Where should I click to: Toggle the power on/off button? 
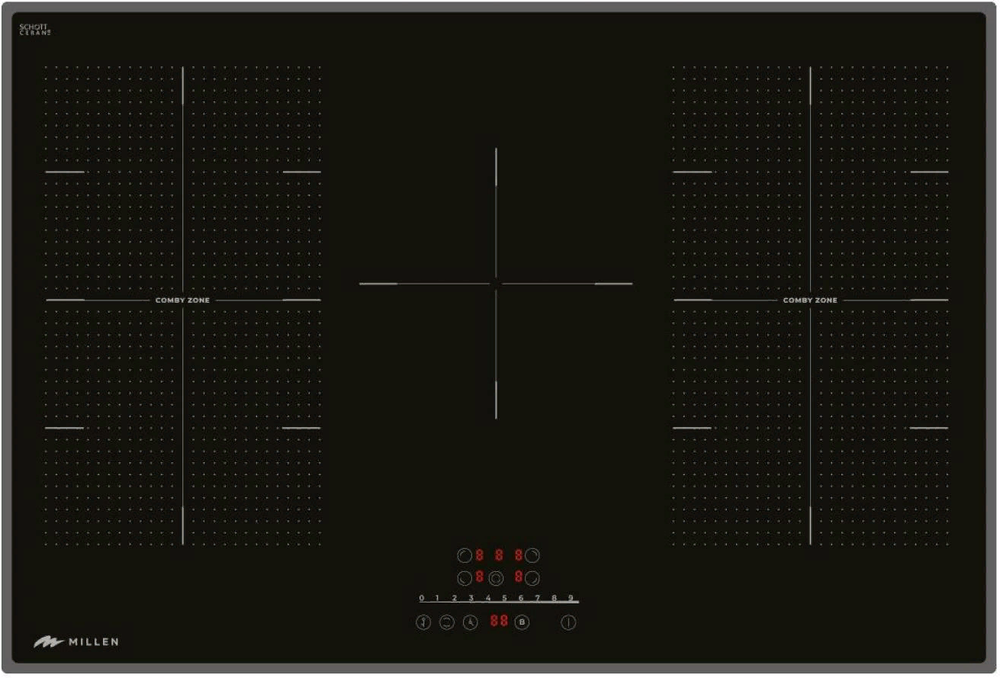tap(569, 622)
